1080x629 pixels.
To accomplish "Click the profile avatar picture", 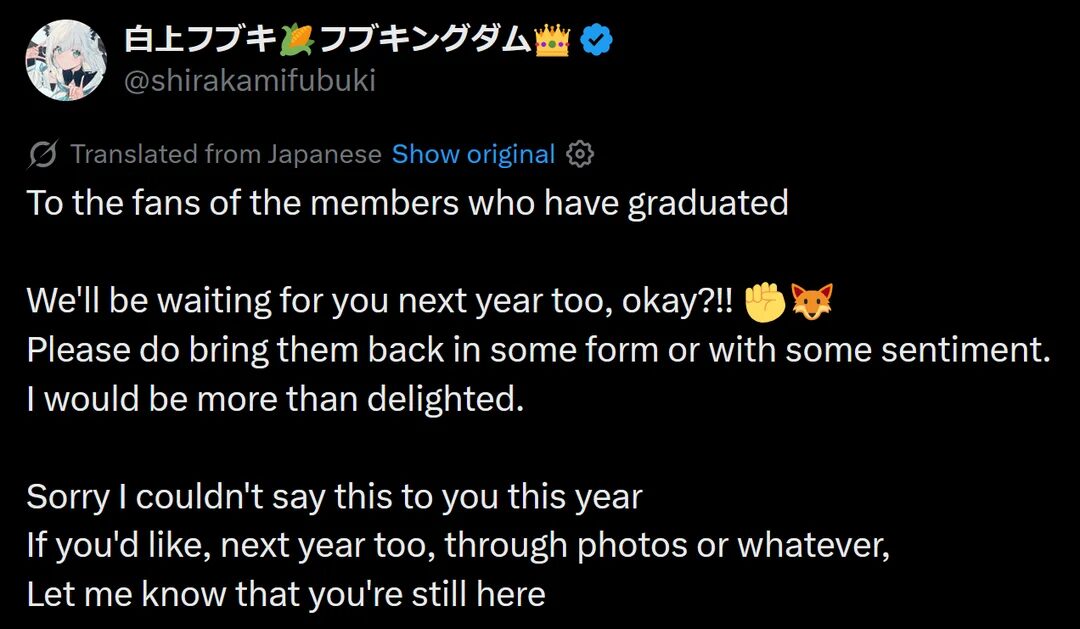I will pyautogui.click(x=65, y=59).
